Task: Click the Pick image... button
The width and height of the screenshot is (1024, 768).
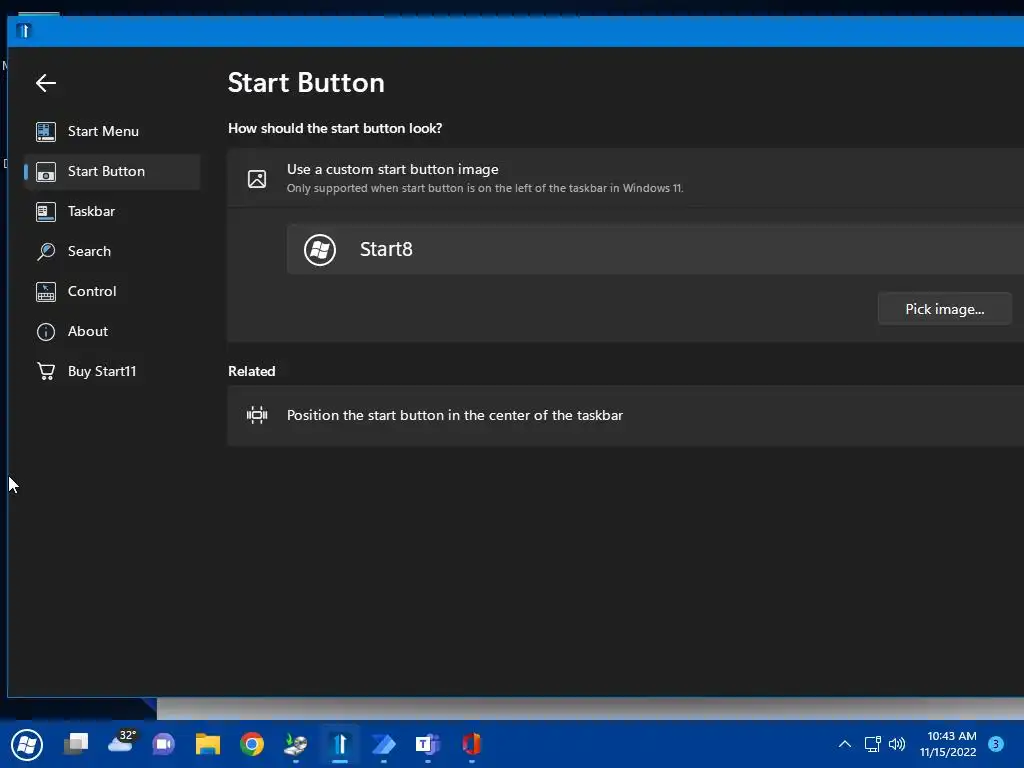Action: pyautogui.click(x=944, y=309)
